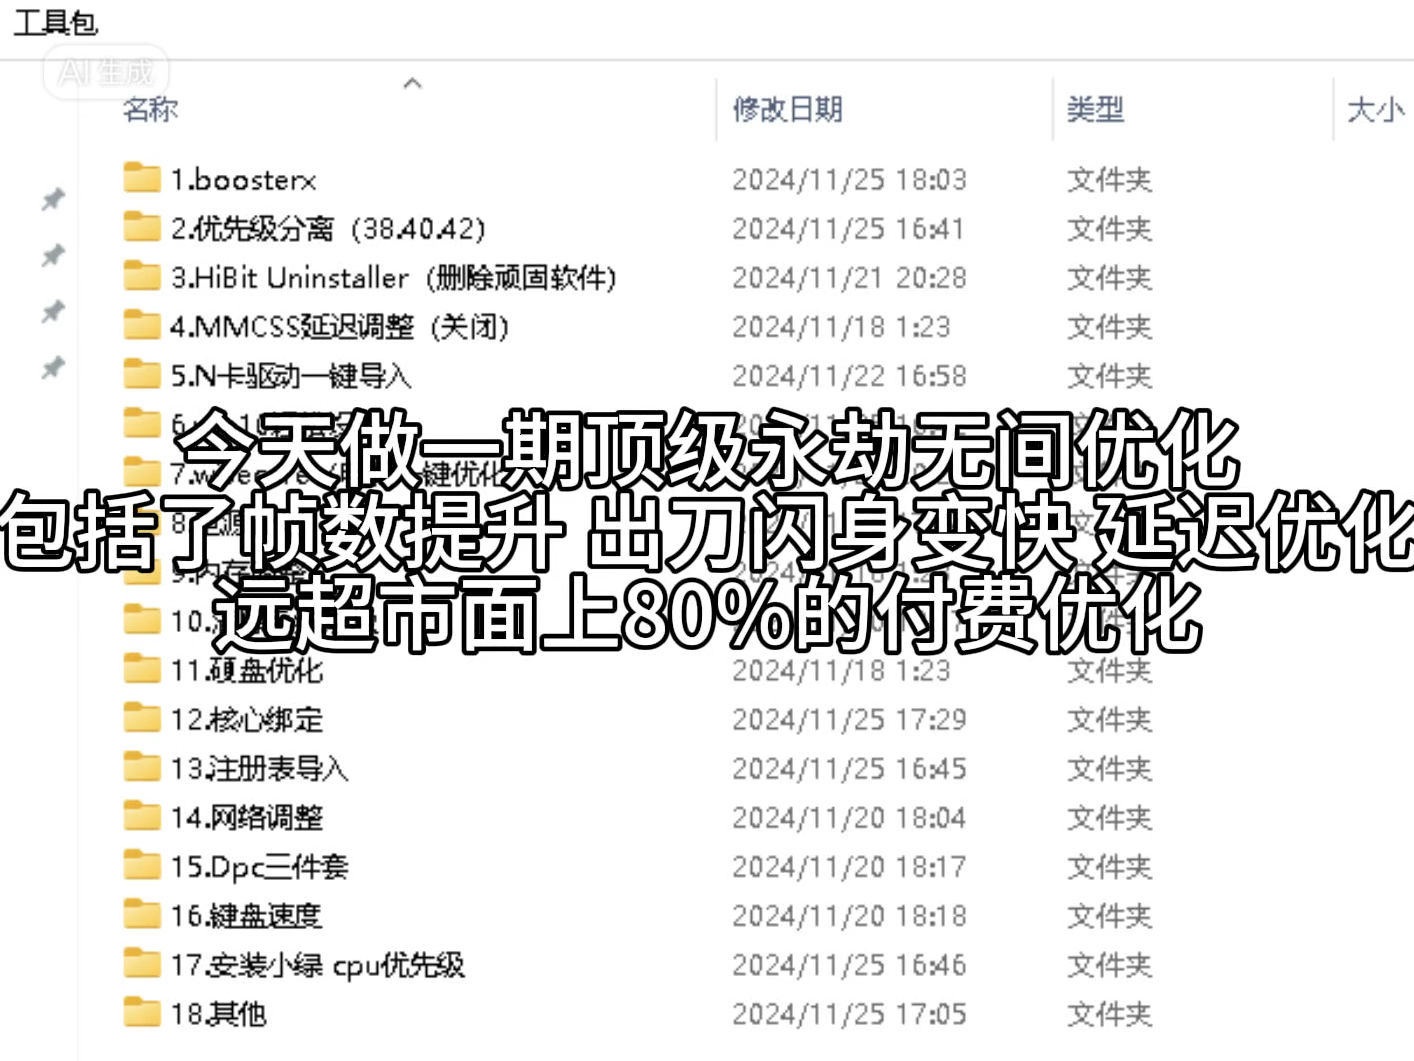Select 文件夹 type cell in 12.核心绑定 row
Viewport: 1414px width, 1061px height.
[1109, 719]
